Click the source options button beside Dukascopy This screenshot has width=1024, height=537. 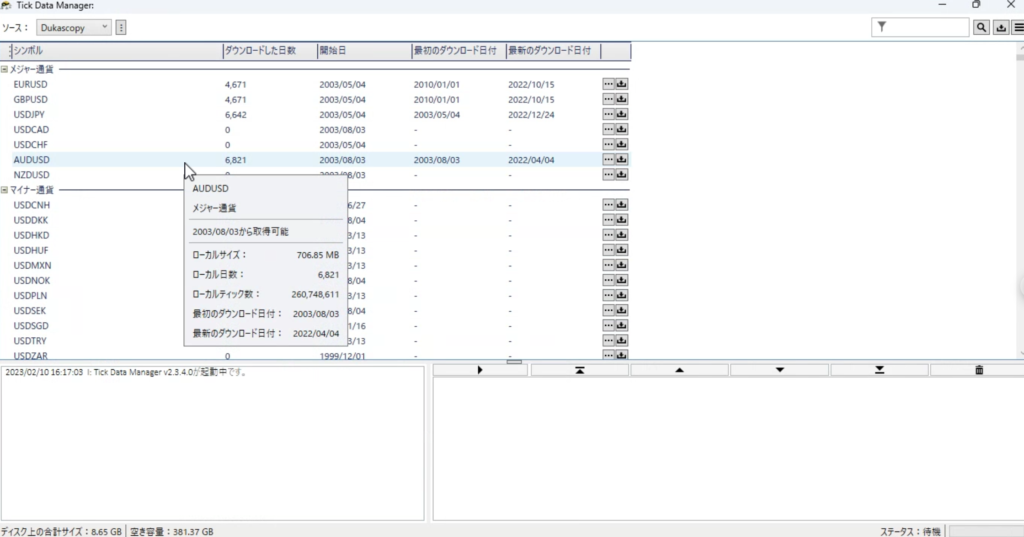click(x=121, y=27)
